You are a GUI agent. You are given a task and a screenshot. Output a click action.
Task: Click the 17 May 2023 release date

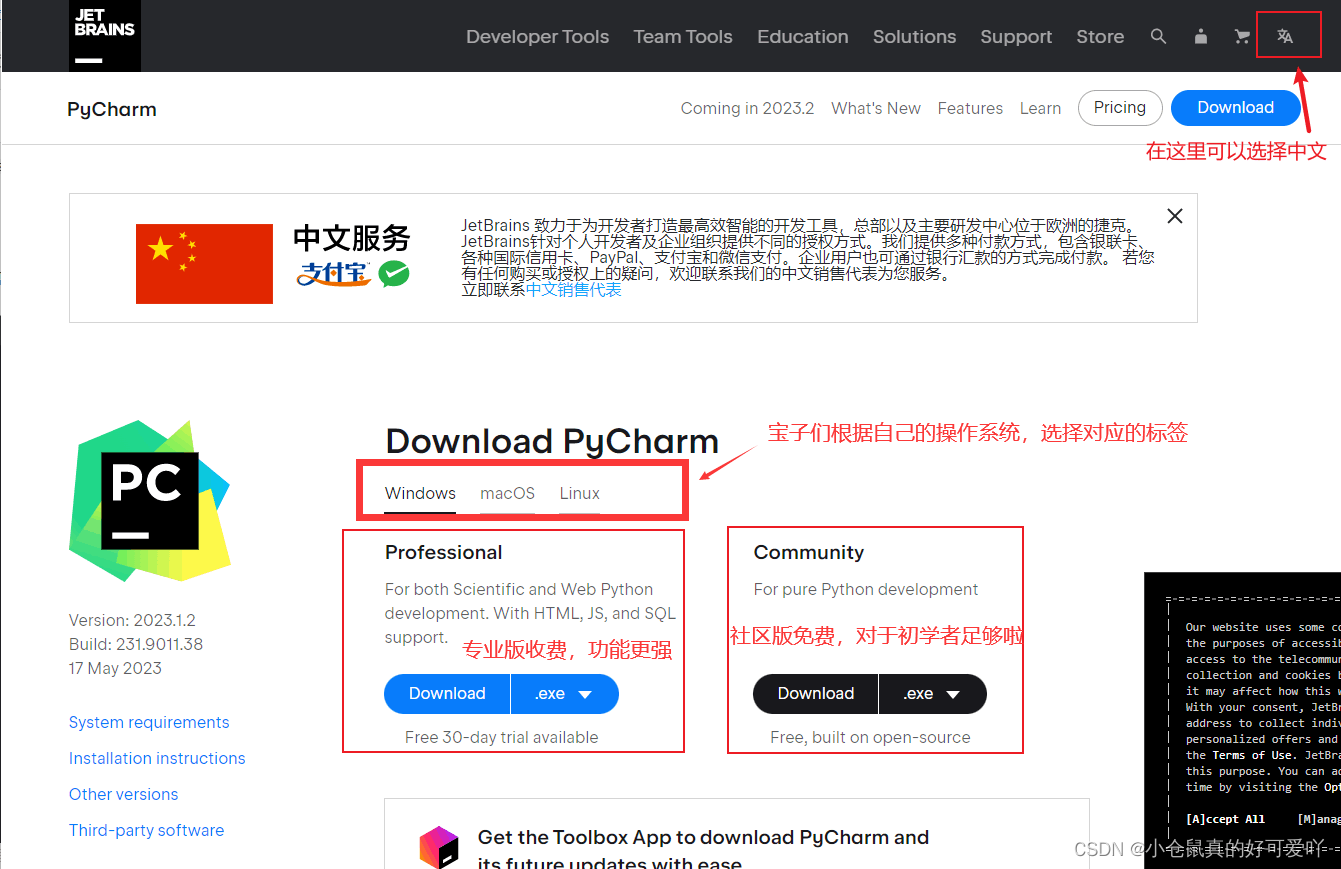tap(115, 668)
